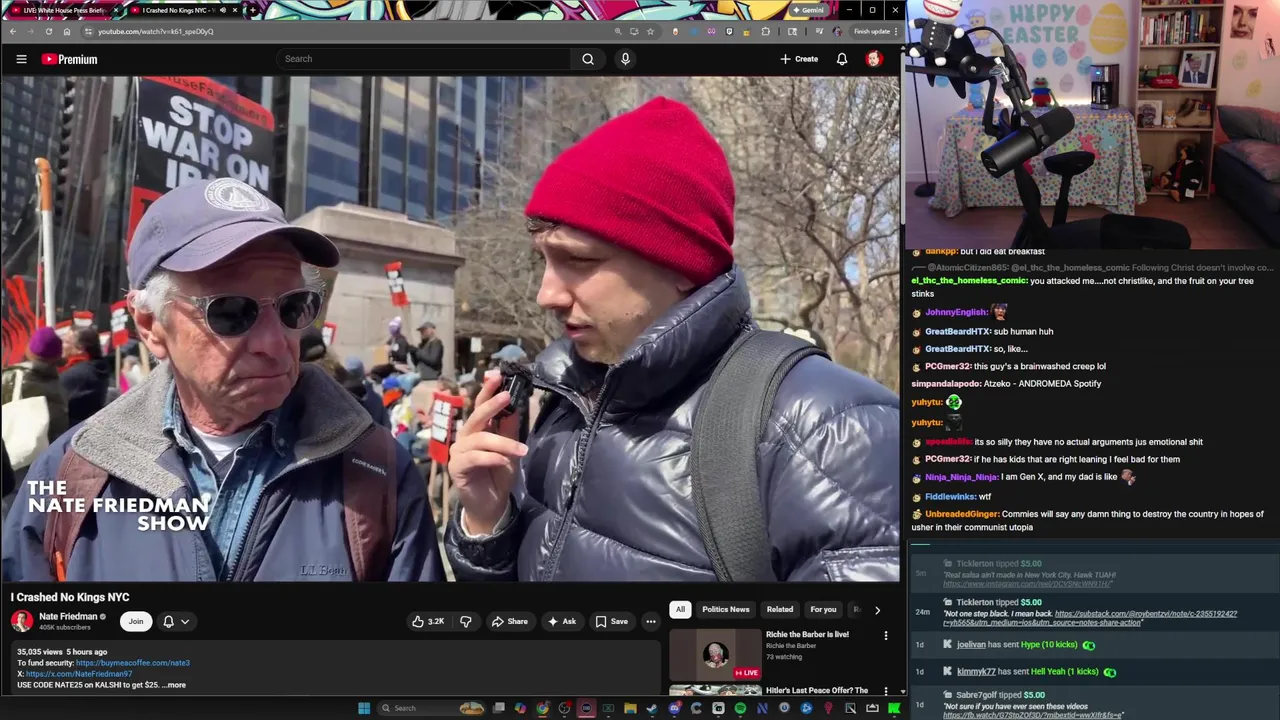Open Nate Friedman channel avatar
1280x720 pixels.
[22, 621]
